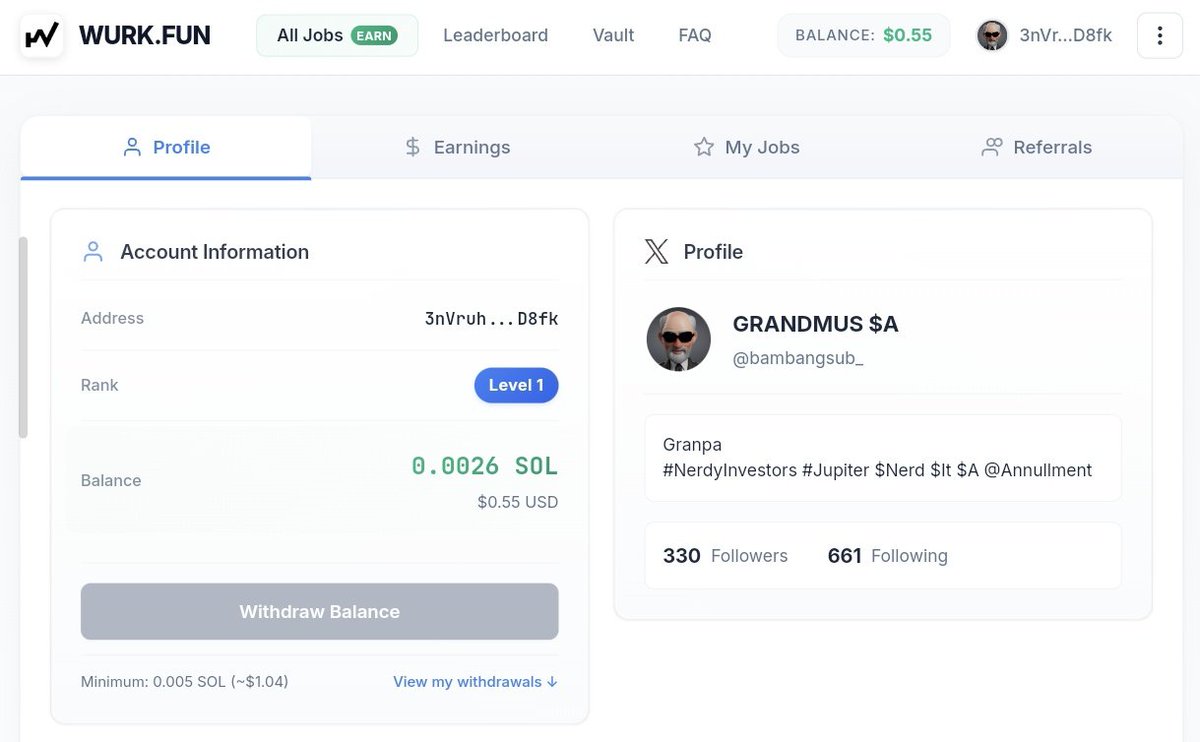Expand View my withdrawals link
This screenshot has width=1200, height=742.
(475, 682)
